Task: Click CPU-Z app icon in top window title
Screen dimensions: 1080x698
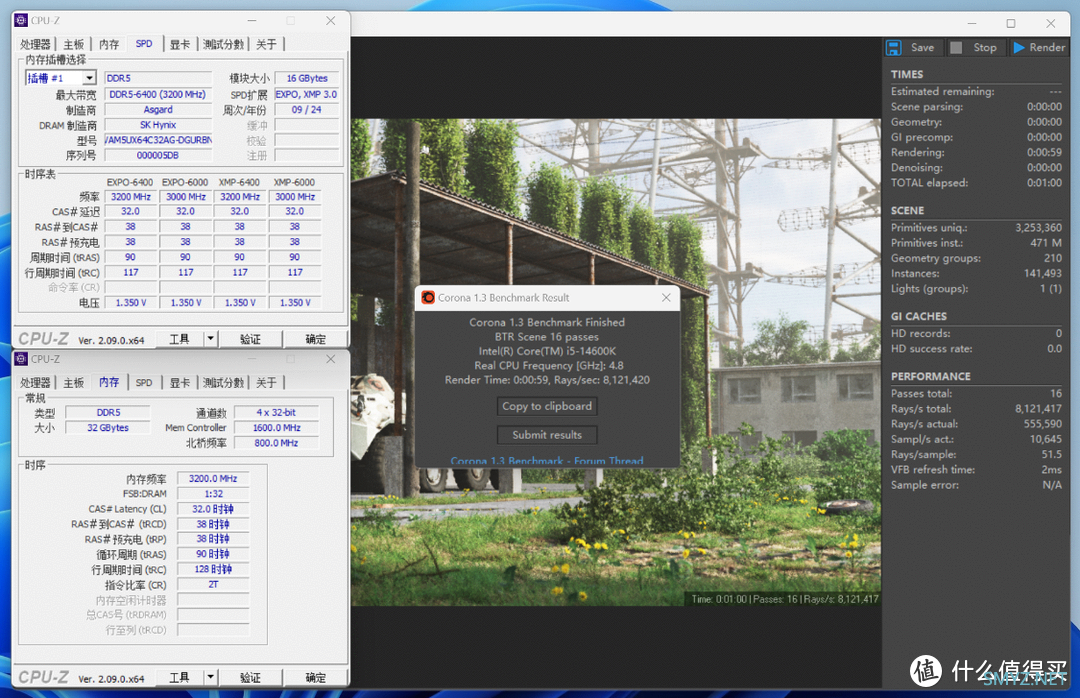Action: coord(21,21)
